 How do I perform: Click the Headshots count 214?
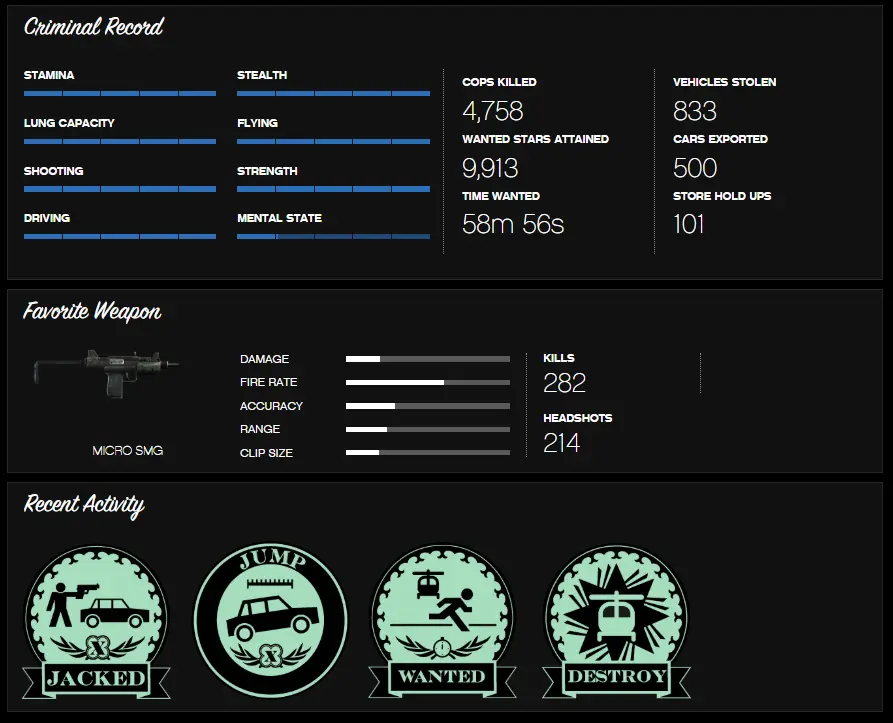pyautogui.click(x=562, y=443)
